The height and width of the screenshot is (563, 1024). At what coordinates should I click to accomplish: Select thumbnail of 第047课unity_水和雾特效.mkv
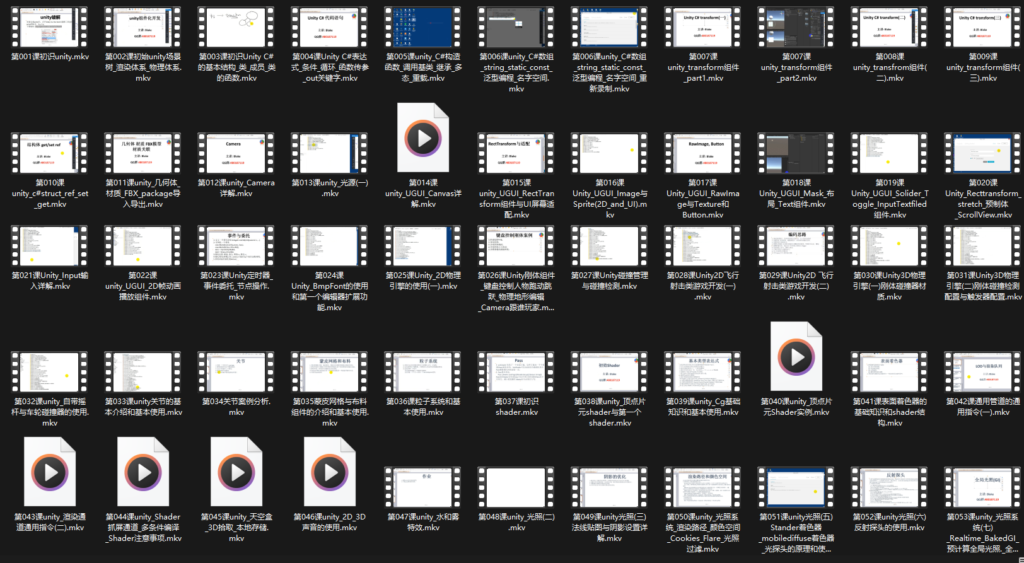(x=423, y=487)
